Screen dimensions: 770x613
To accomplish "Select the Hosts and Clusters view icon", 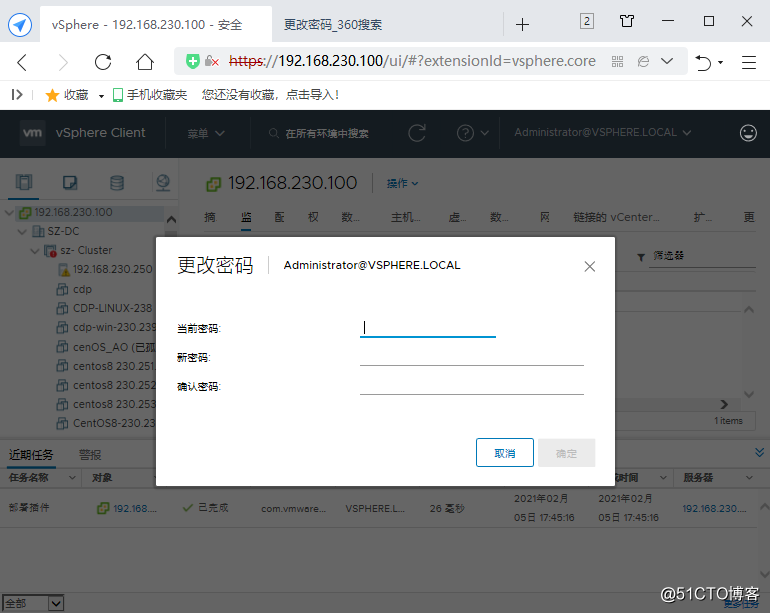I will point(24,182).
